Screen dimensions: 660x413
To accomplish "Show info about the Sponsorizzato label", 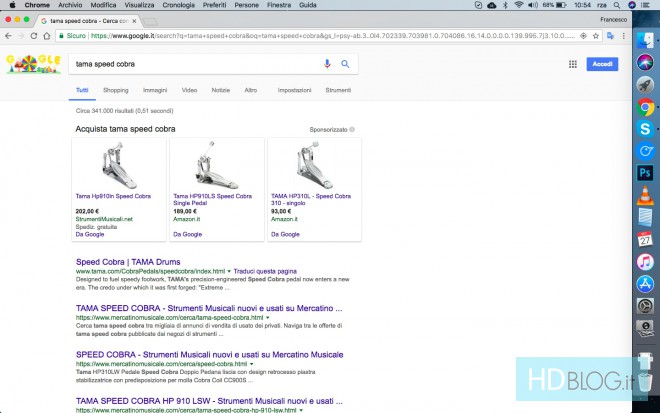I will (x=352, y=130).
